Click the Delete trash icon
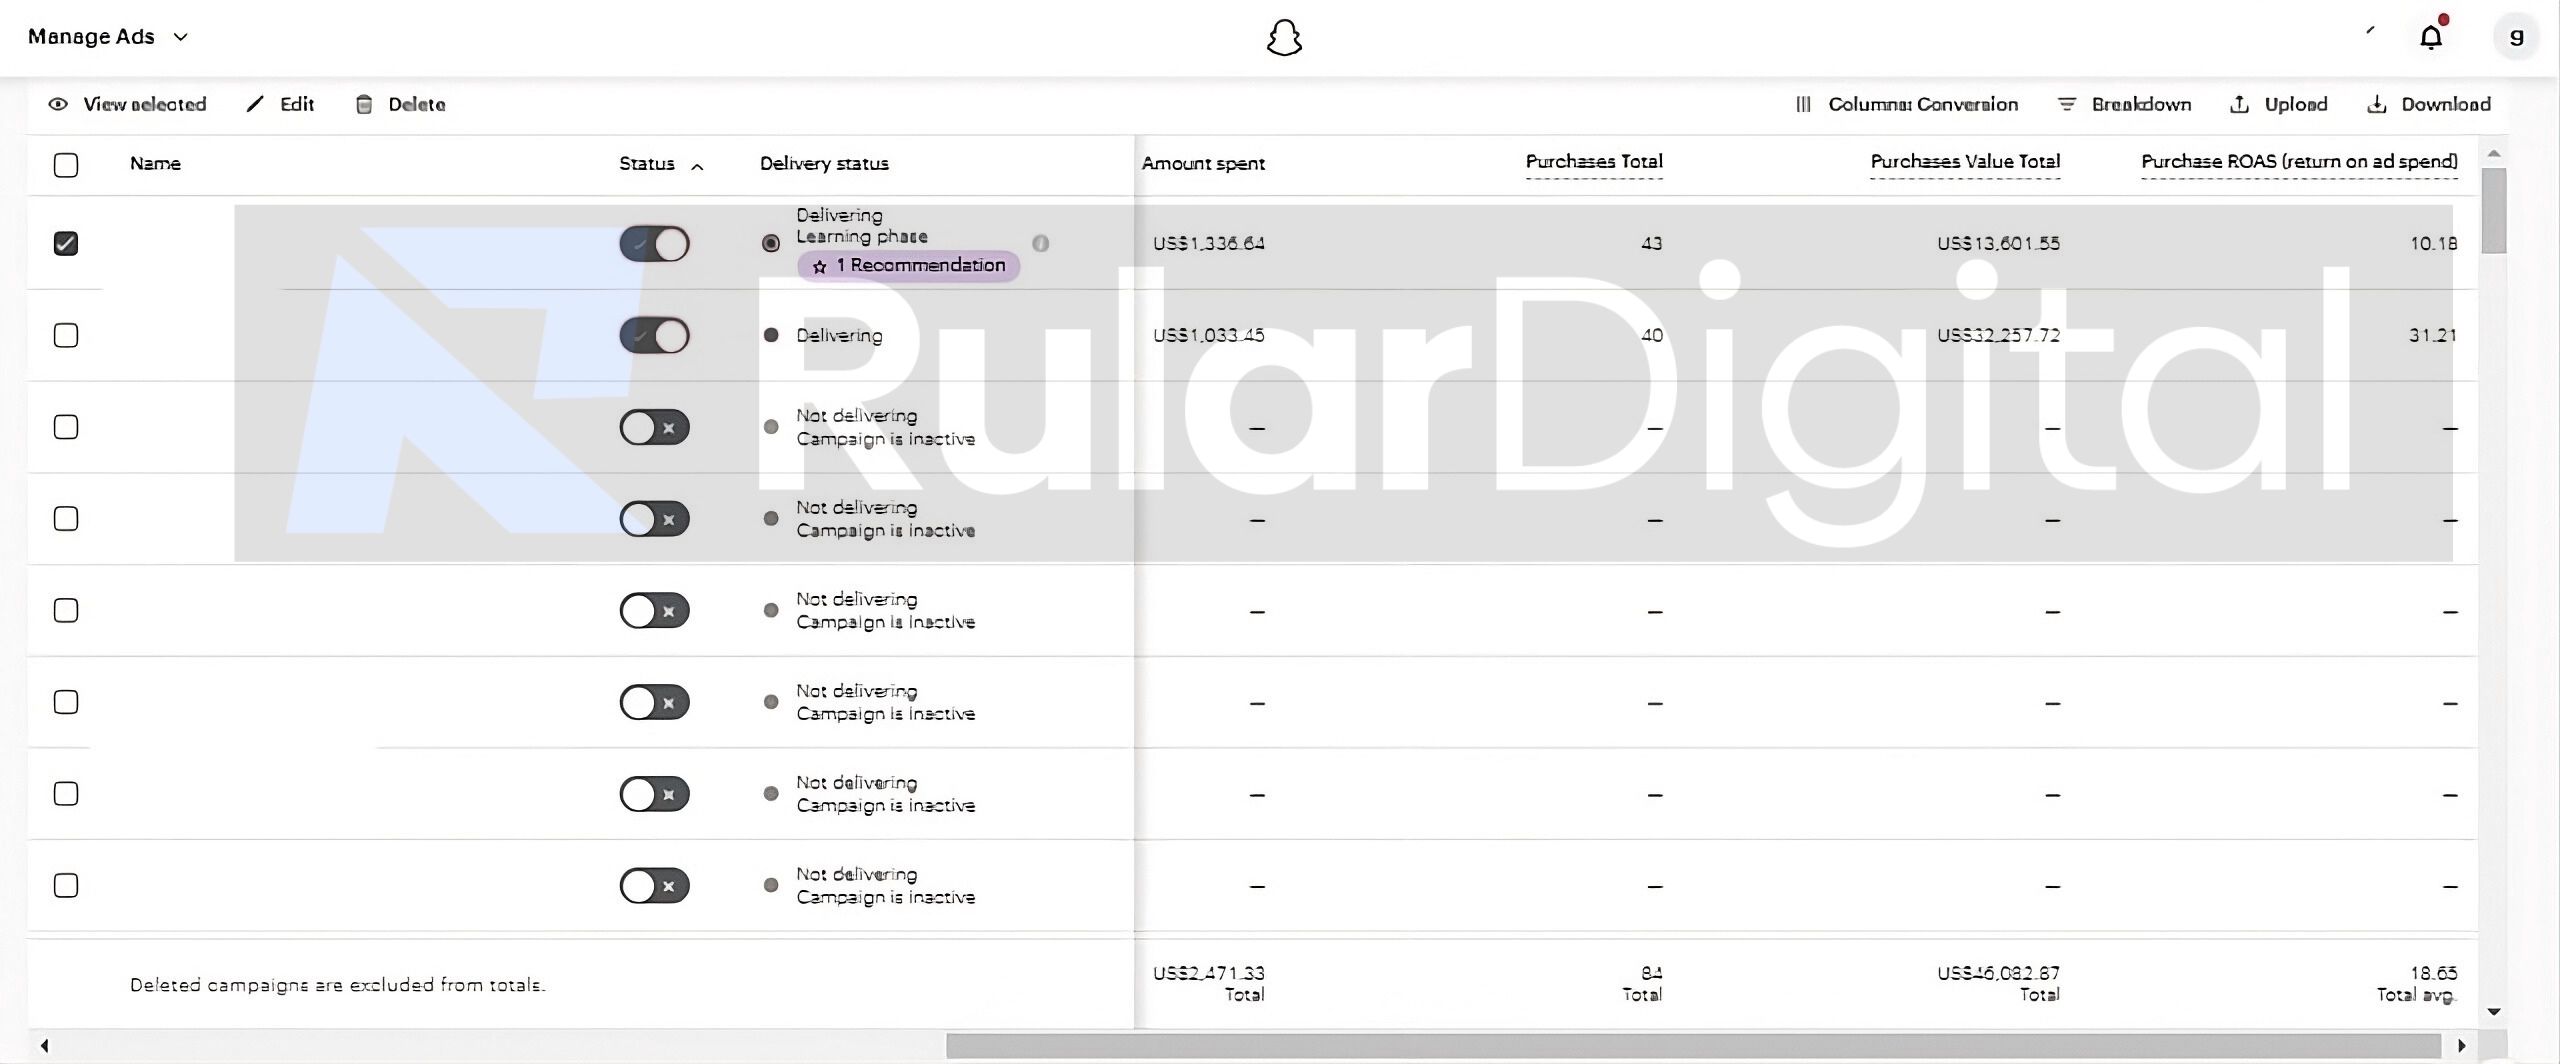This screenshot has height=1064, width=2560. [x=364, y=104]
